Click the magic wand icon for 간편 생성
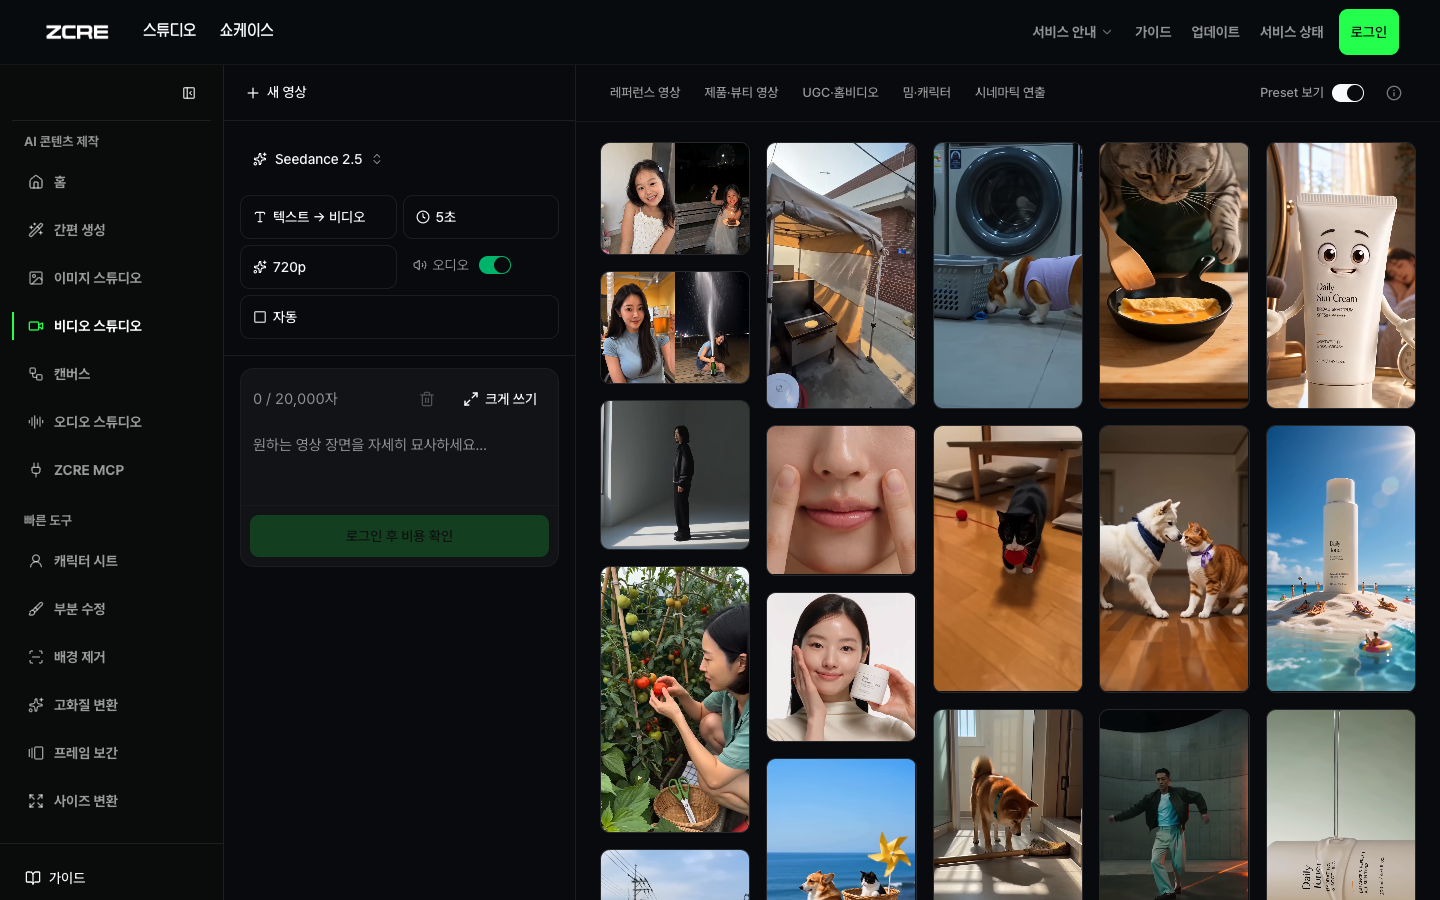This screenshot has height=900, width=1440. 36,230
